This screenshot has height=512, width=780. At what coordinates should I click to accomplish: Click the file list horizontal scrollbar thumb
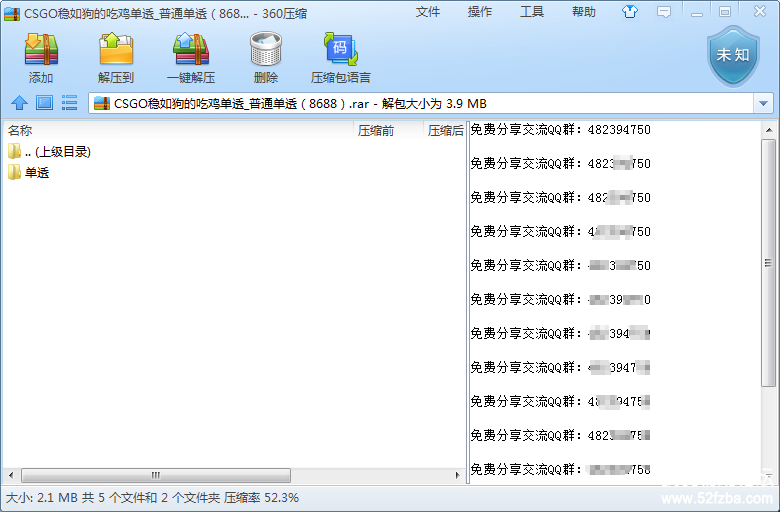[x=156, y=475]
